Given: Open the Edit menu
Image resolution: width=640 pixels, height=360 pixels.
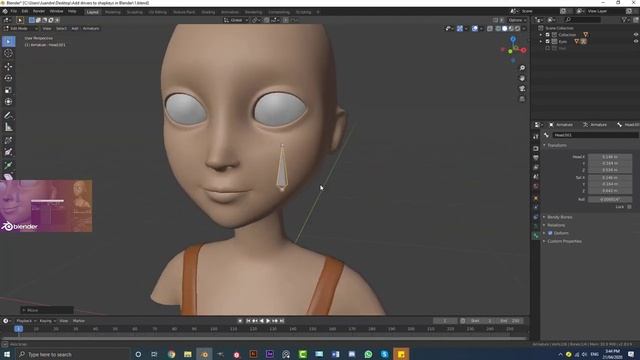Looking at the screenshot, I should (25, 11).
